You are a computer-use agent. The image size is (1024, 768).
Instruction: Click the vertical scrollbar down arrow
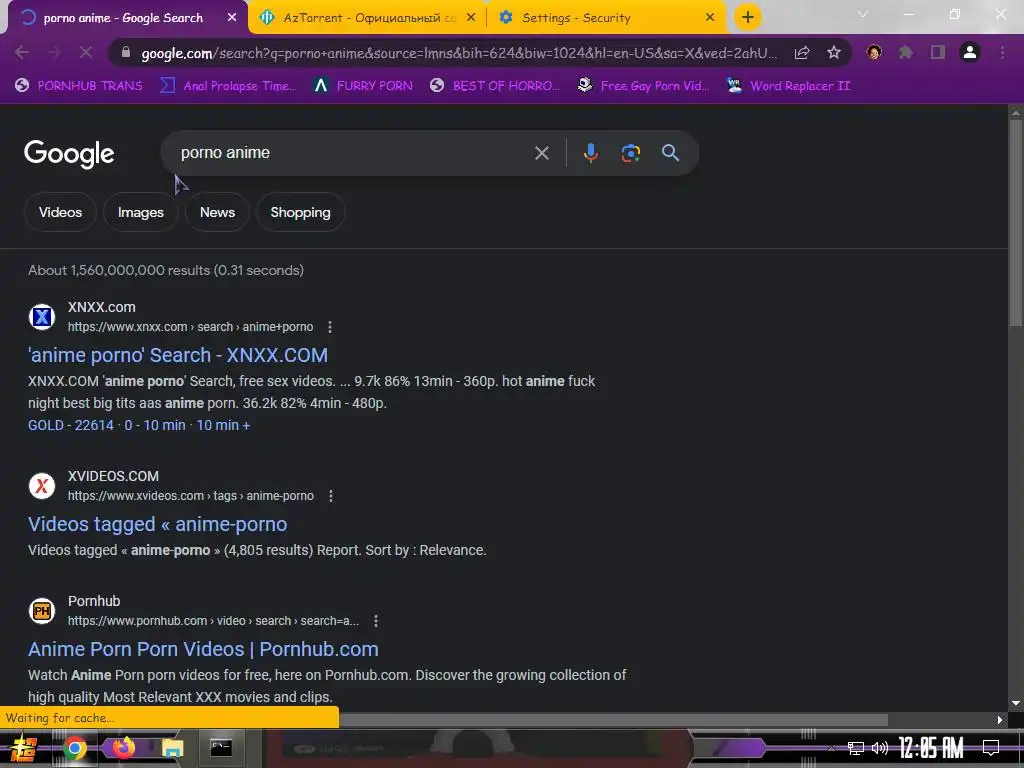point(1016,703)
